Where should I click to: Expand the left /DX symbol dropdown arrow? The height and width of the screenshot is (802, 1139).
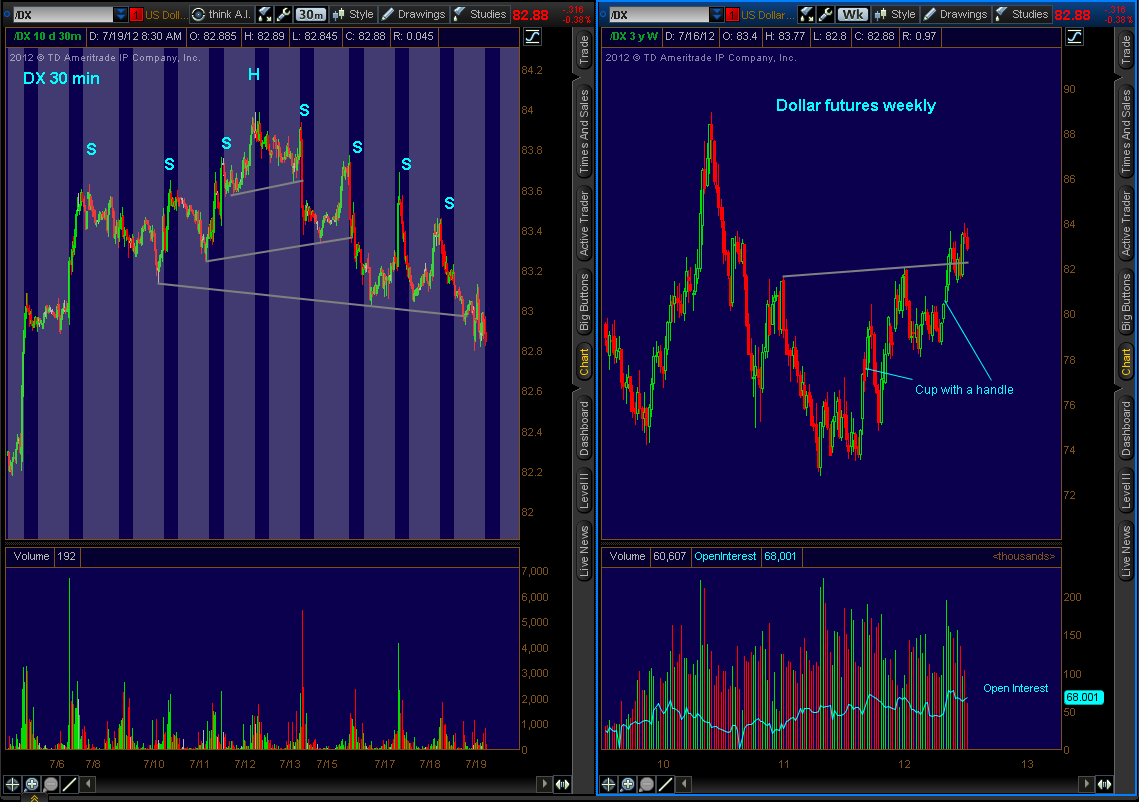[x=121, y=14]
